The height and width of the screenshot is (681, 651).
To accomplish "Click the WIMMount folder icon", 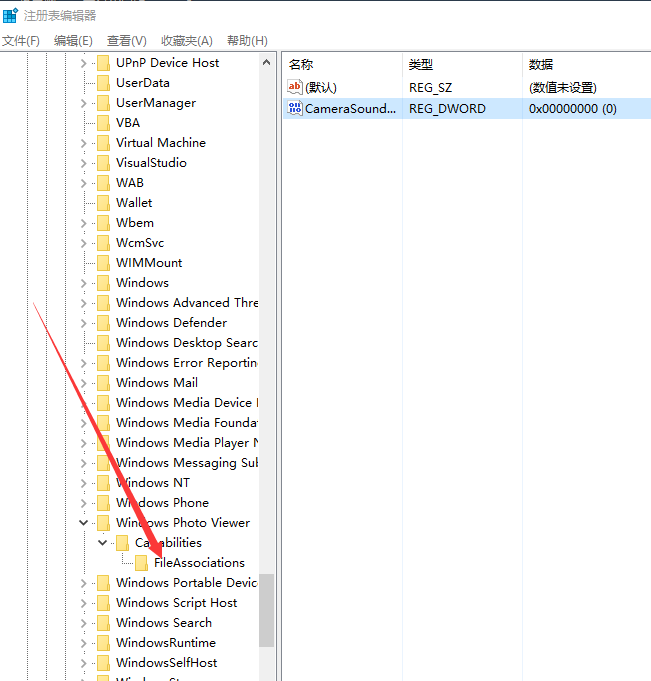I will pyautogui.click(x=103, y=263).
